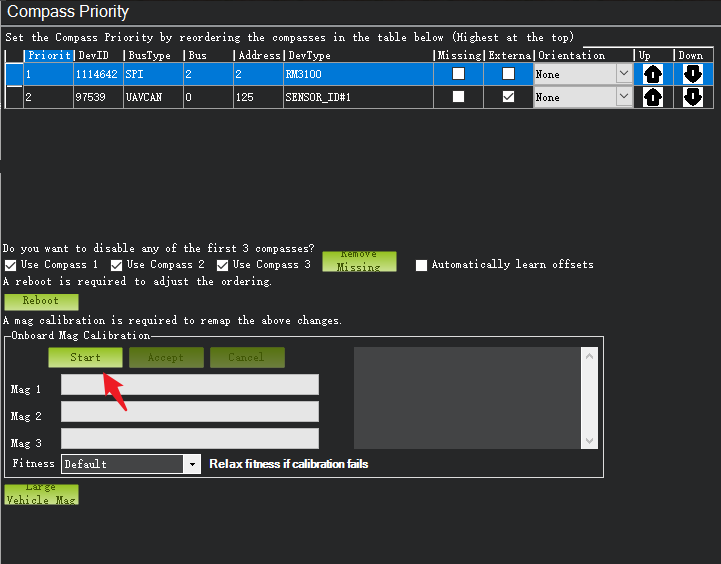Start the onboard mag calibration
This screenshot has height=564, width=721.
pyautogui.click(x=85, y=357)
